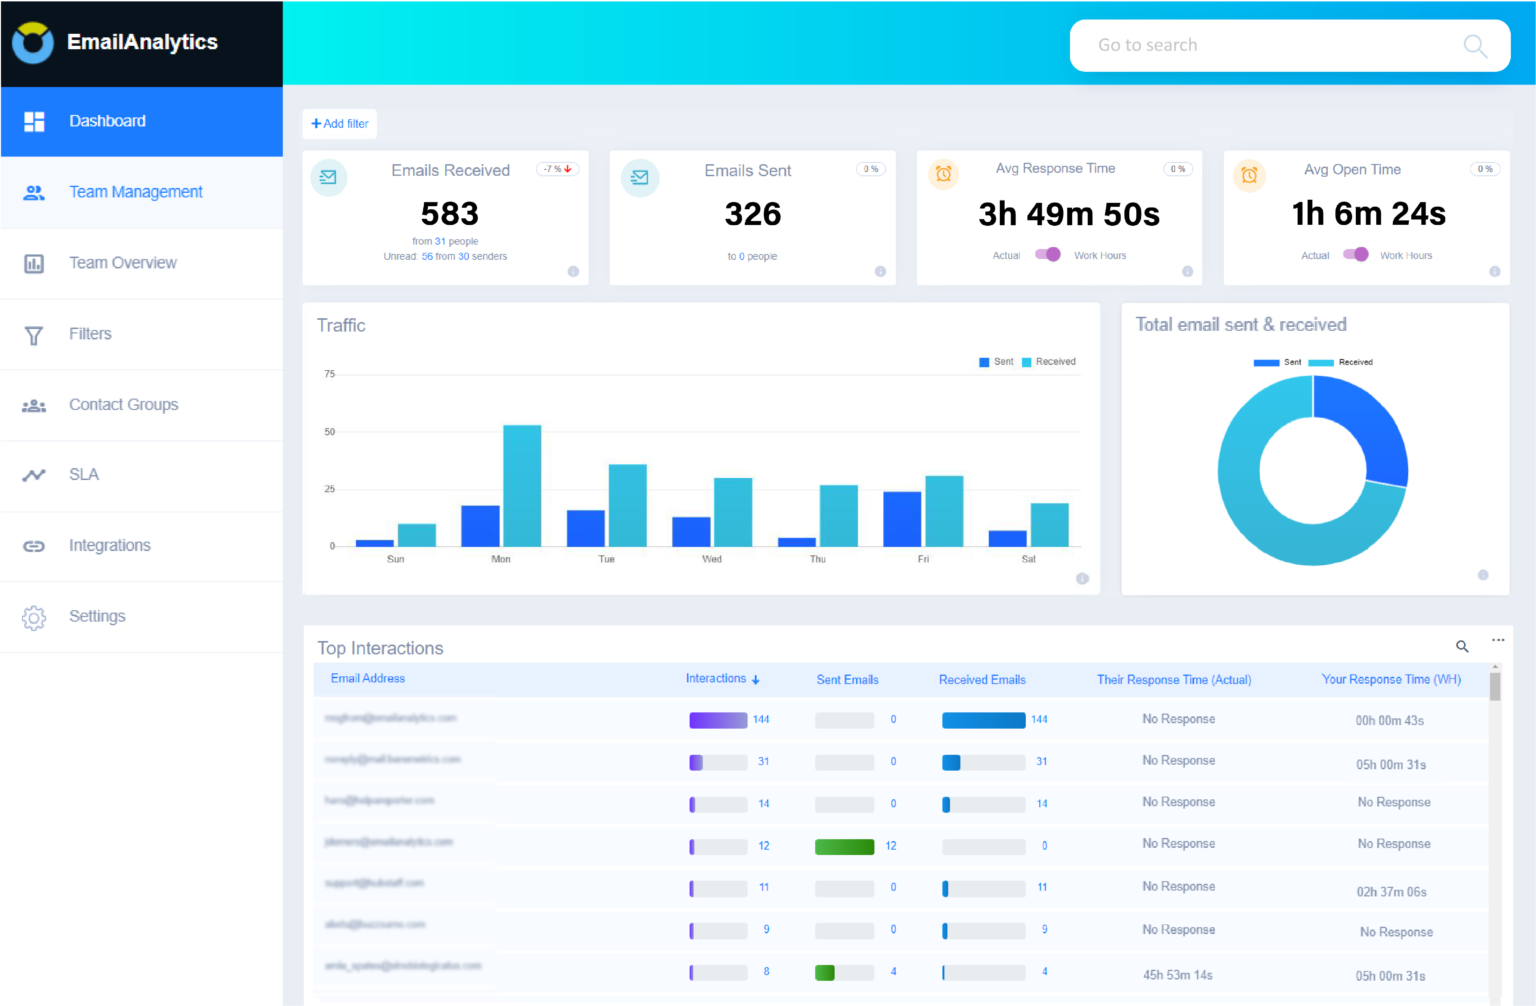The image size is (1536, 1006).
Task: Click the Filters funnel icon
Action: pos(34,334)
